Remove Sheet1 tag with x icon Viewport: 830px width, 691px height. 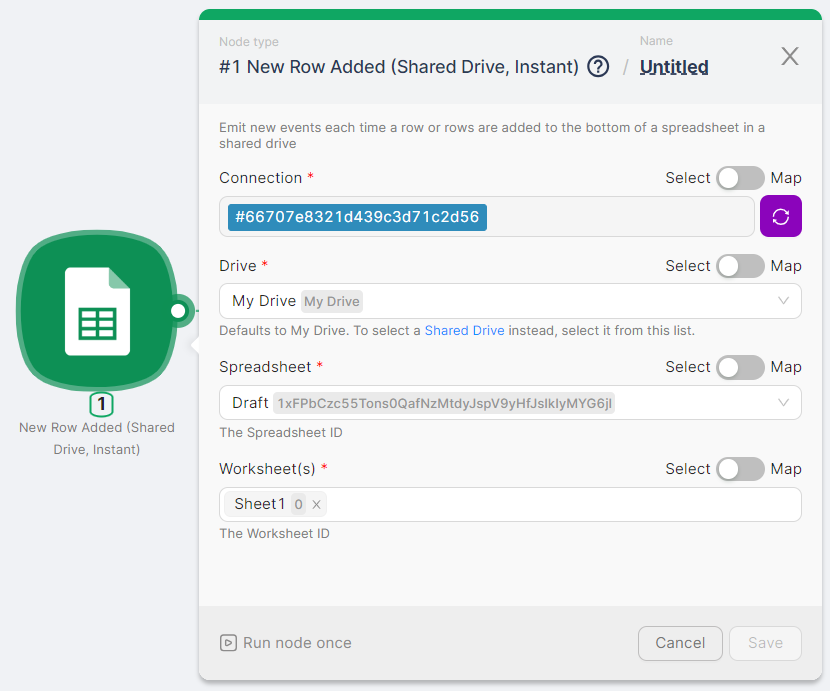(x=317, y=505)
